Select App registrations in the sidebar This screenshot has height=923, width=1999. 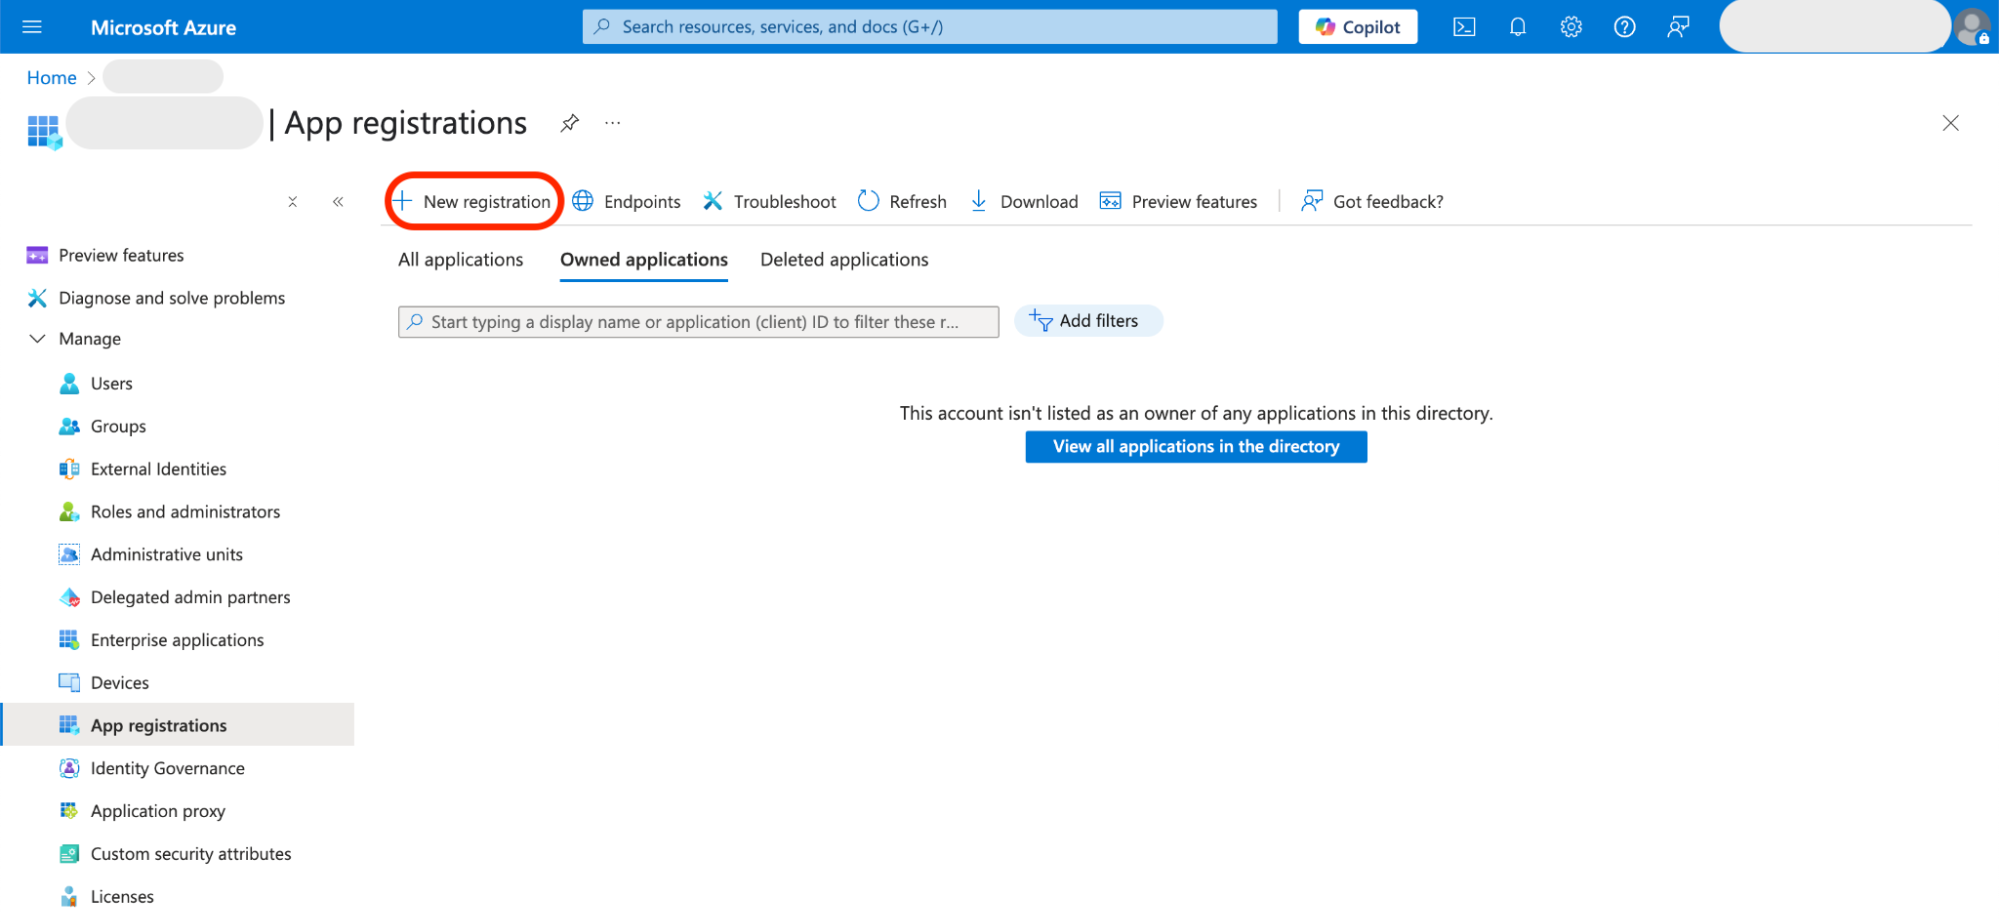[177, 725]
